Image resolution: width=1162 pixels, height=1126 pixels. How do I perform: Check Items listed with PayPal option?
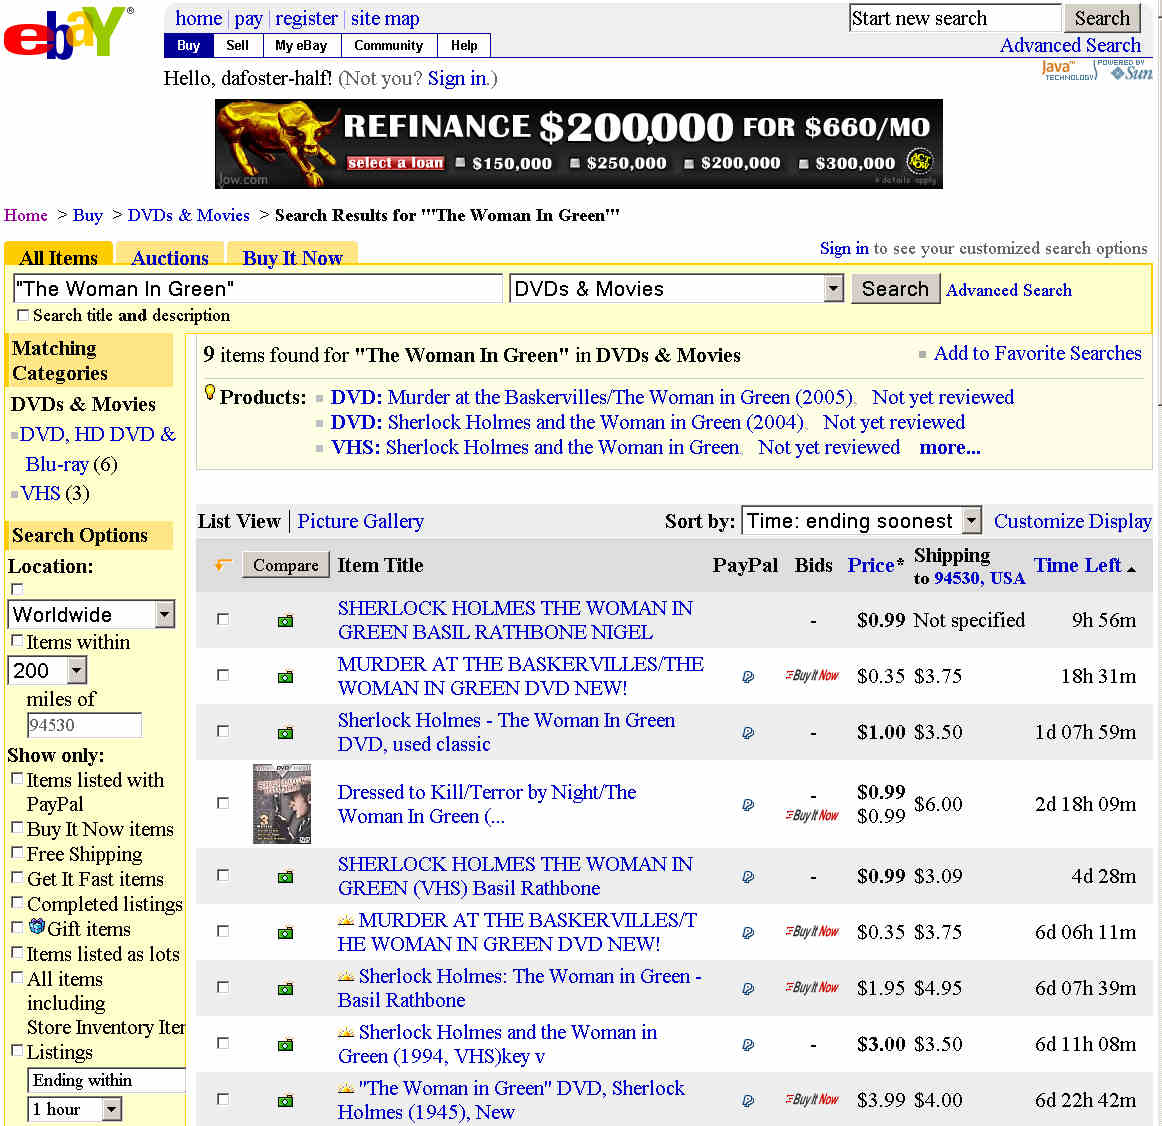pyautogui.click(x=16, y=779)
